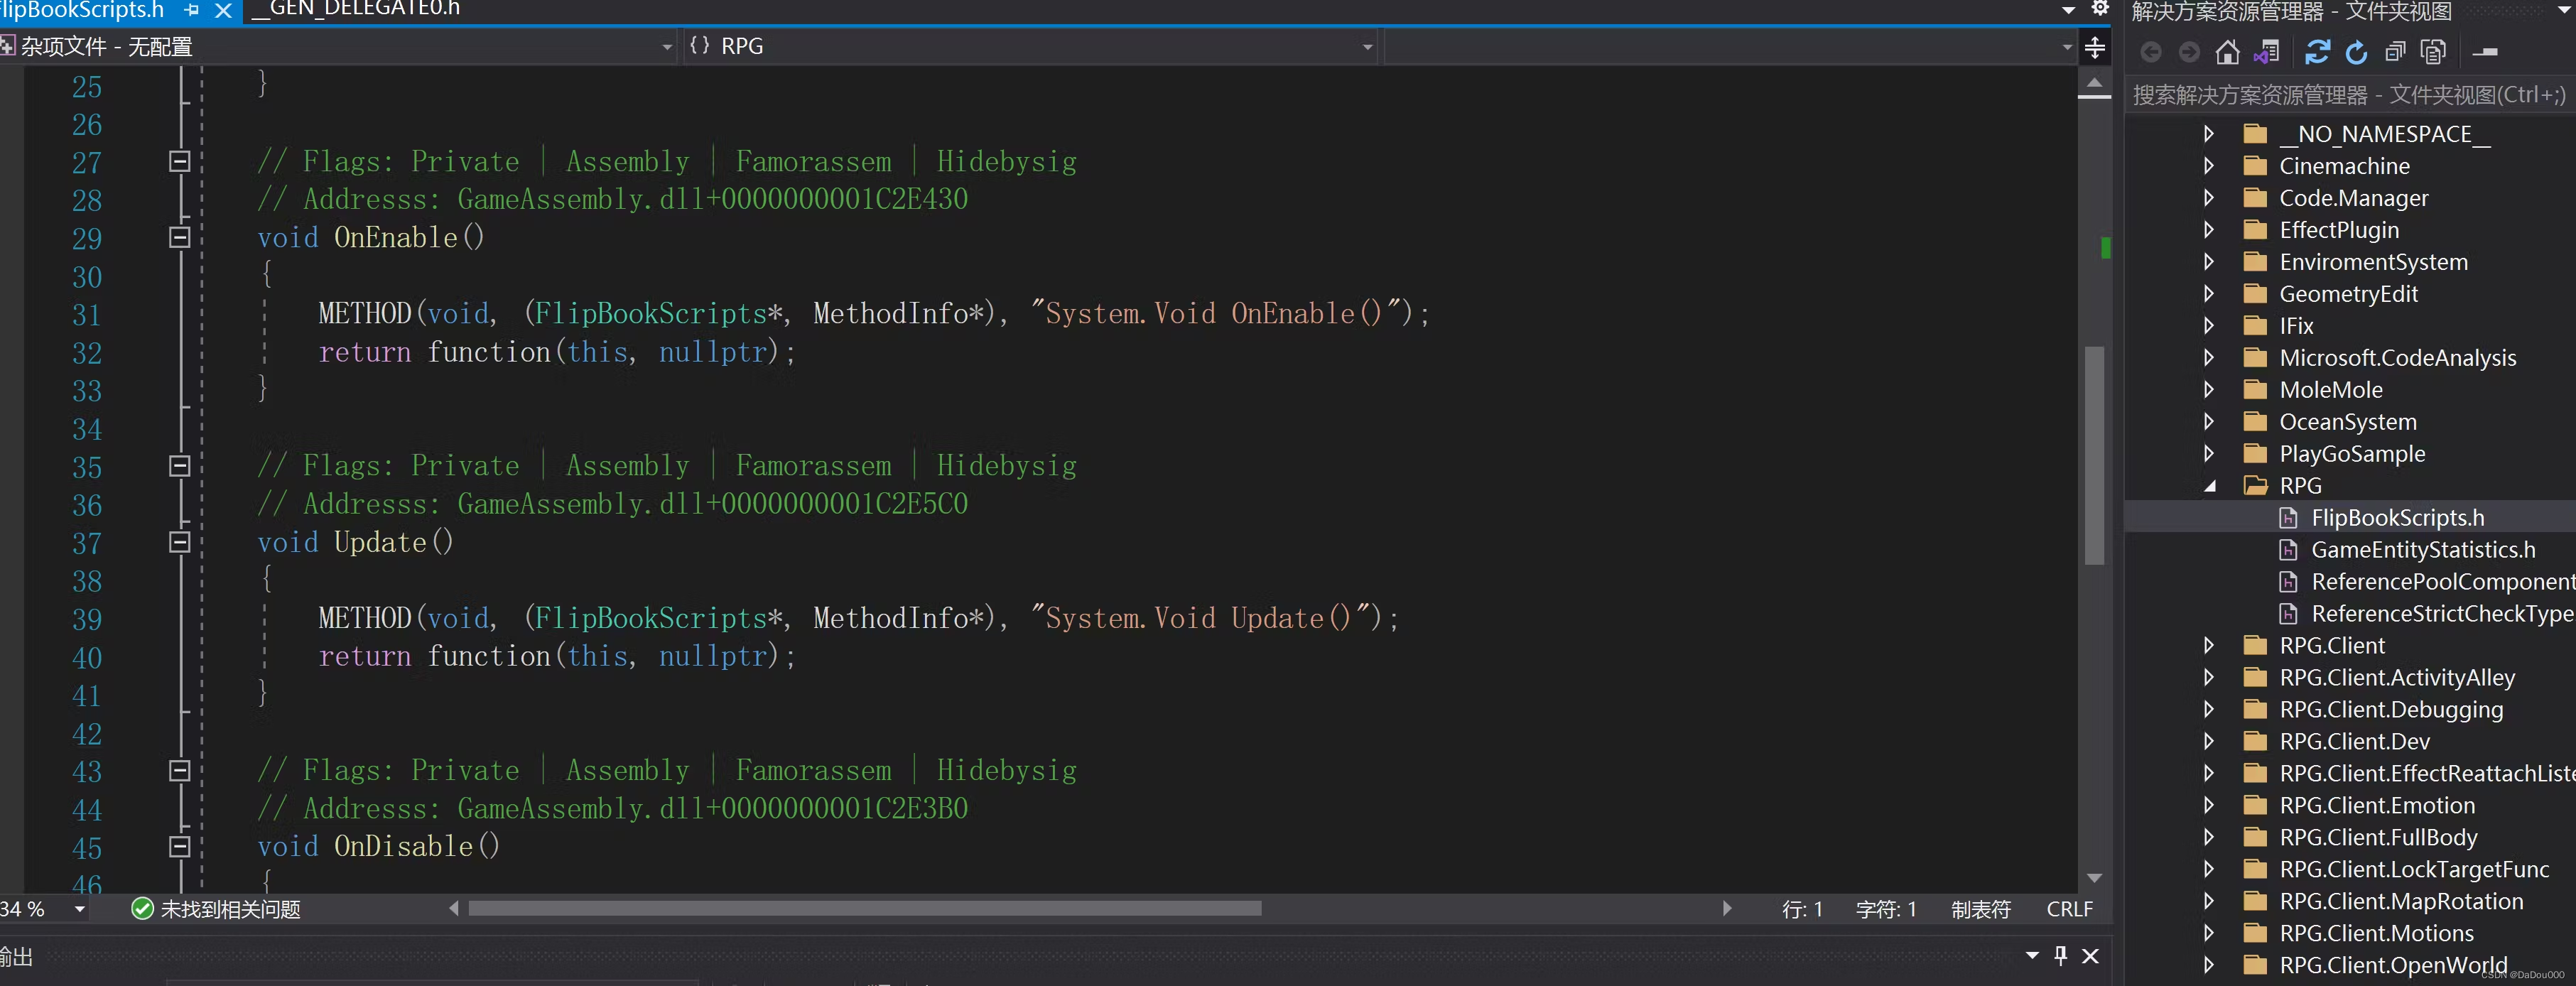Viewport: 2576px width, 986px height.
Task: Collapse the OnEnable function code block
Action: point(180,238)
